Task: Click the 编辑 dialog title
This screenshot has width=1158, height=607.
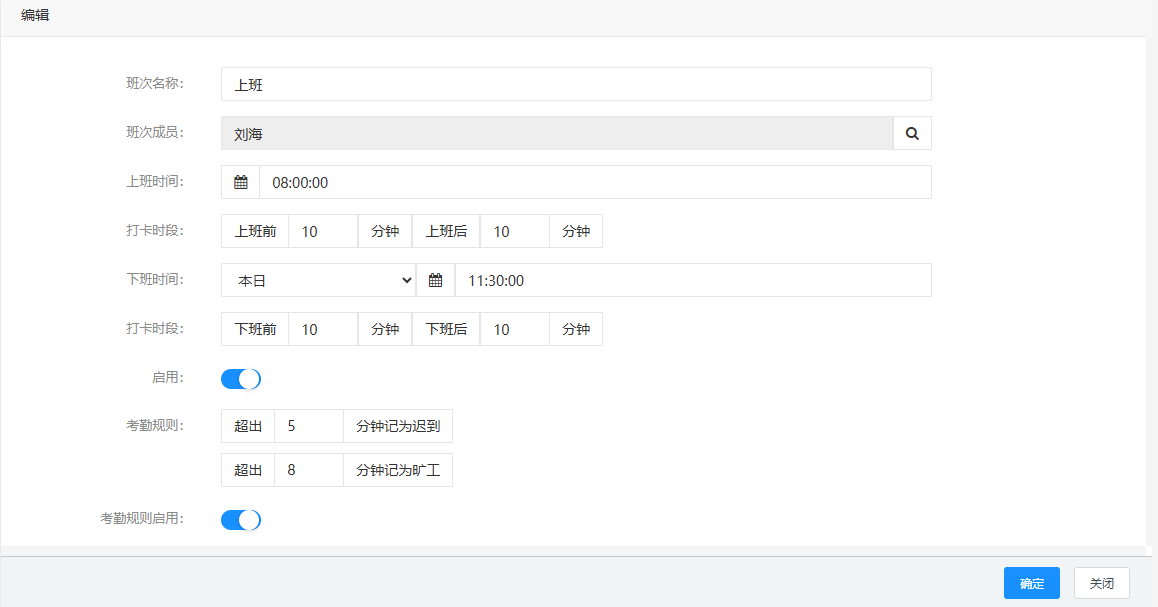Action: [35, 15]
